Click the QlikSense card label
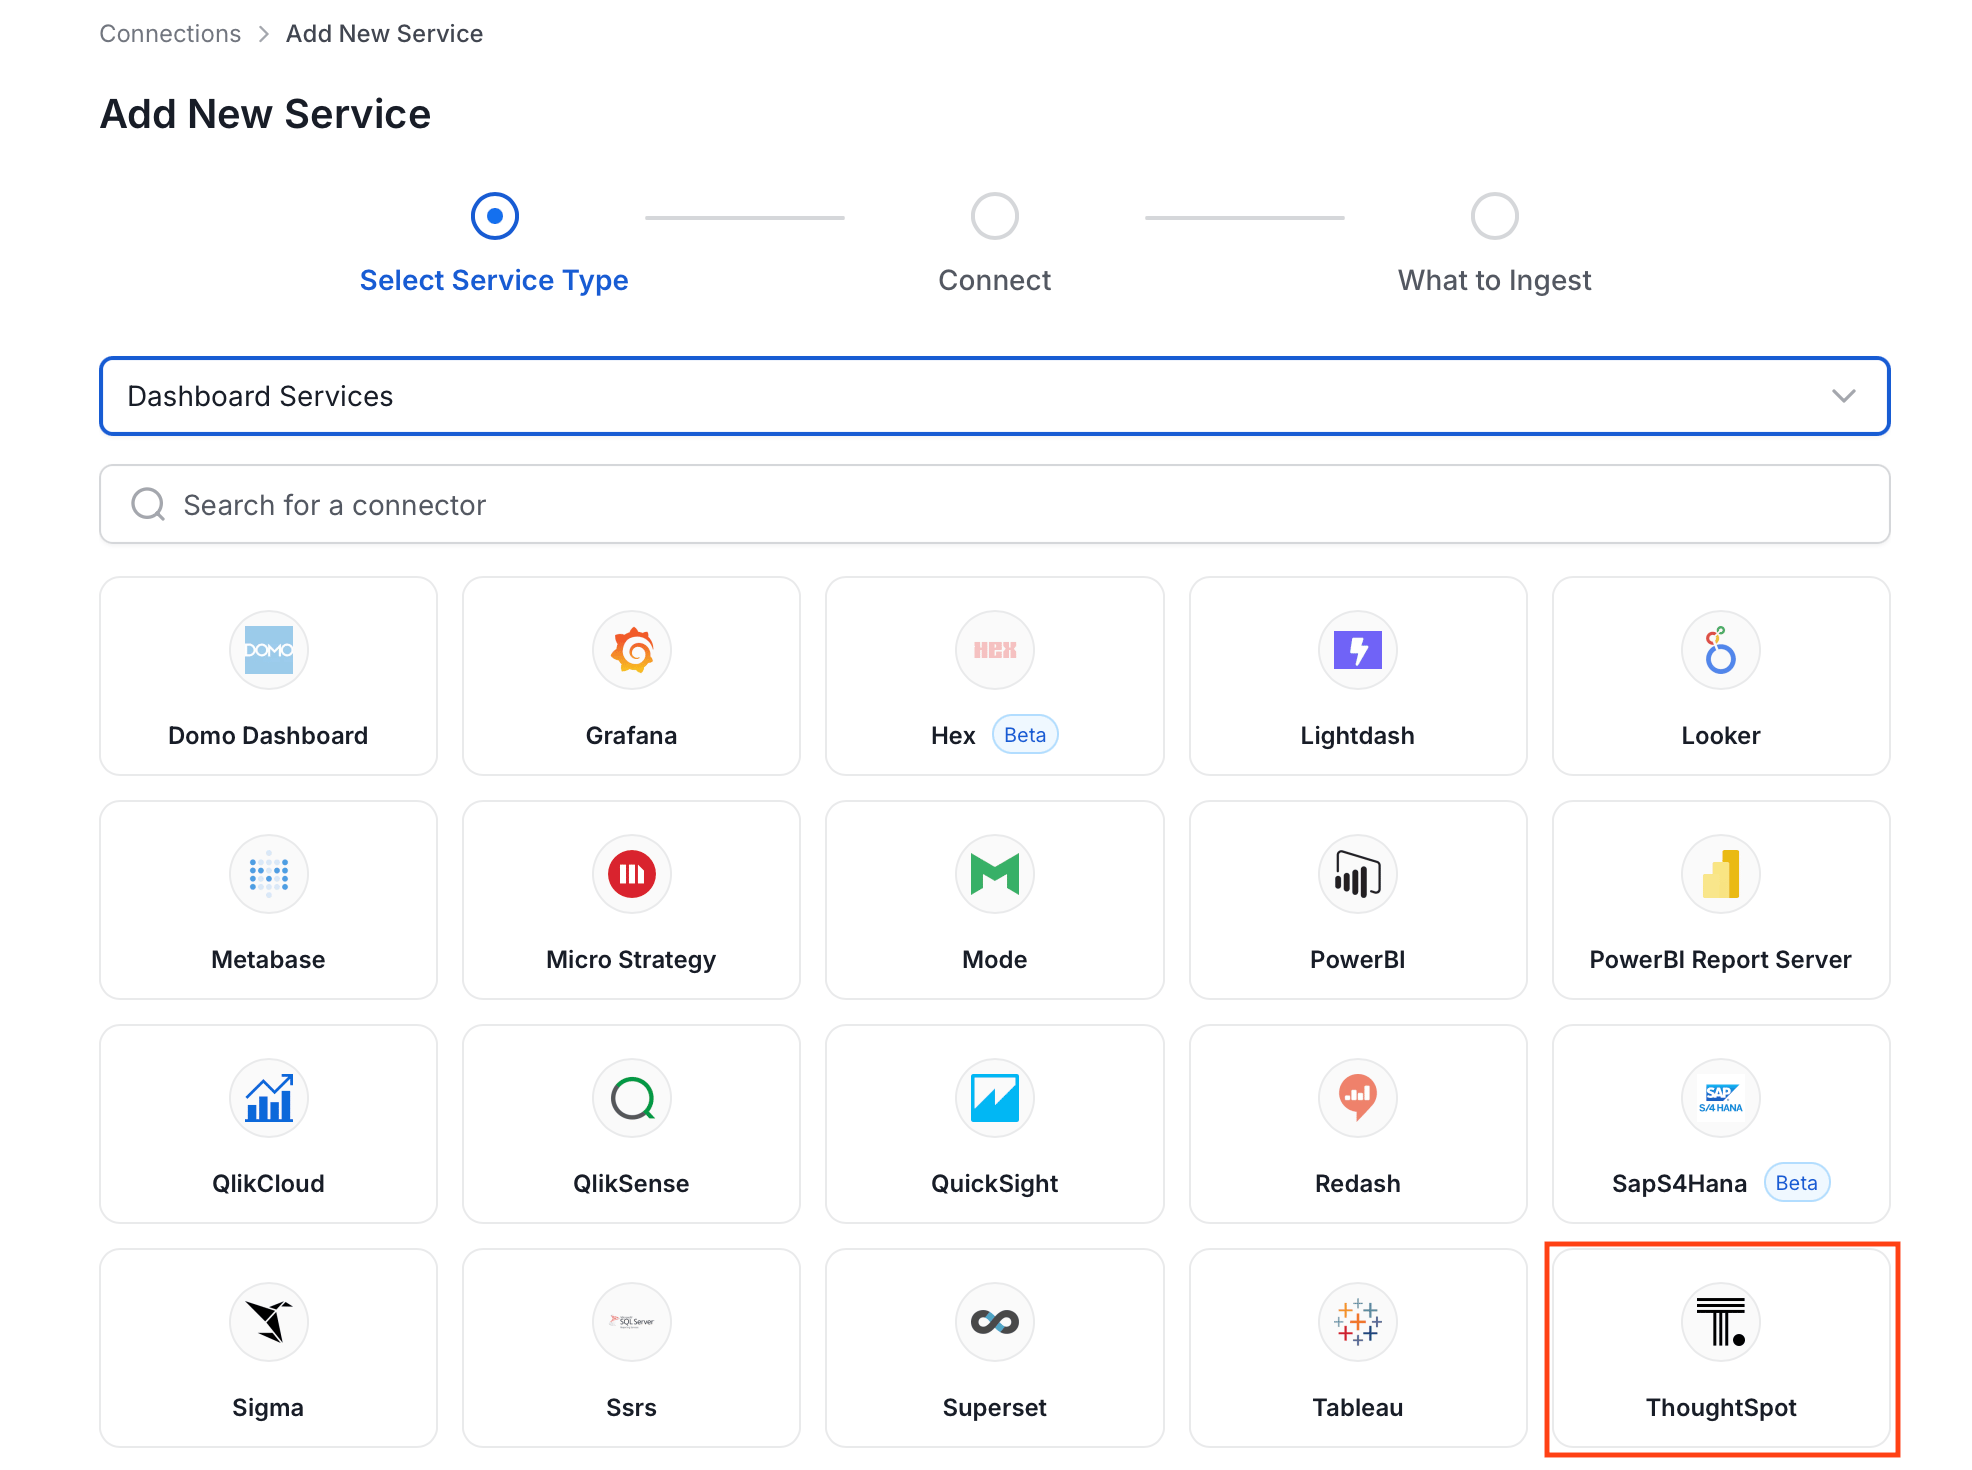The height and width of the screenshot is (1470, 1972). click(x=631, y=1184)
